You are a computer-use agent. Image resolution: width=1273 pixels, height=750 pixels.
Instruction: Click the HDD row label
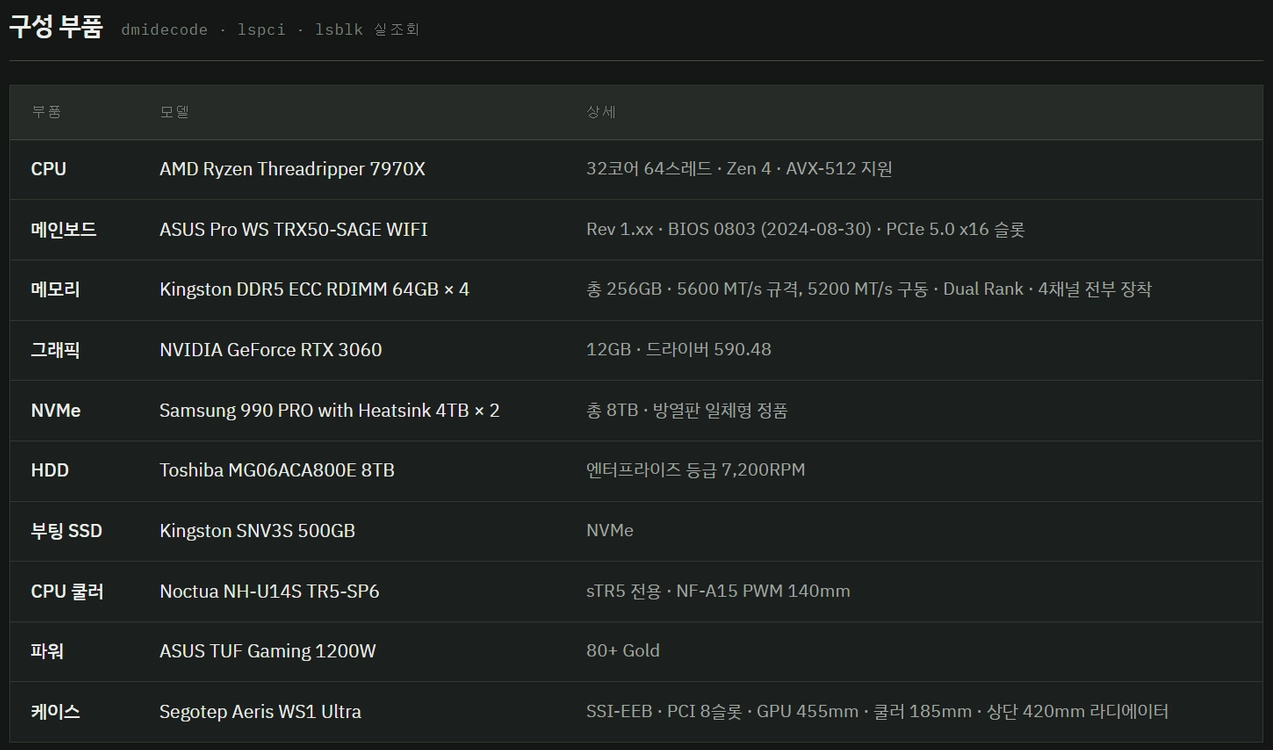click(x=50, y=470)
